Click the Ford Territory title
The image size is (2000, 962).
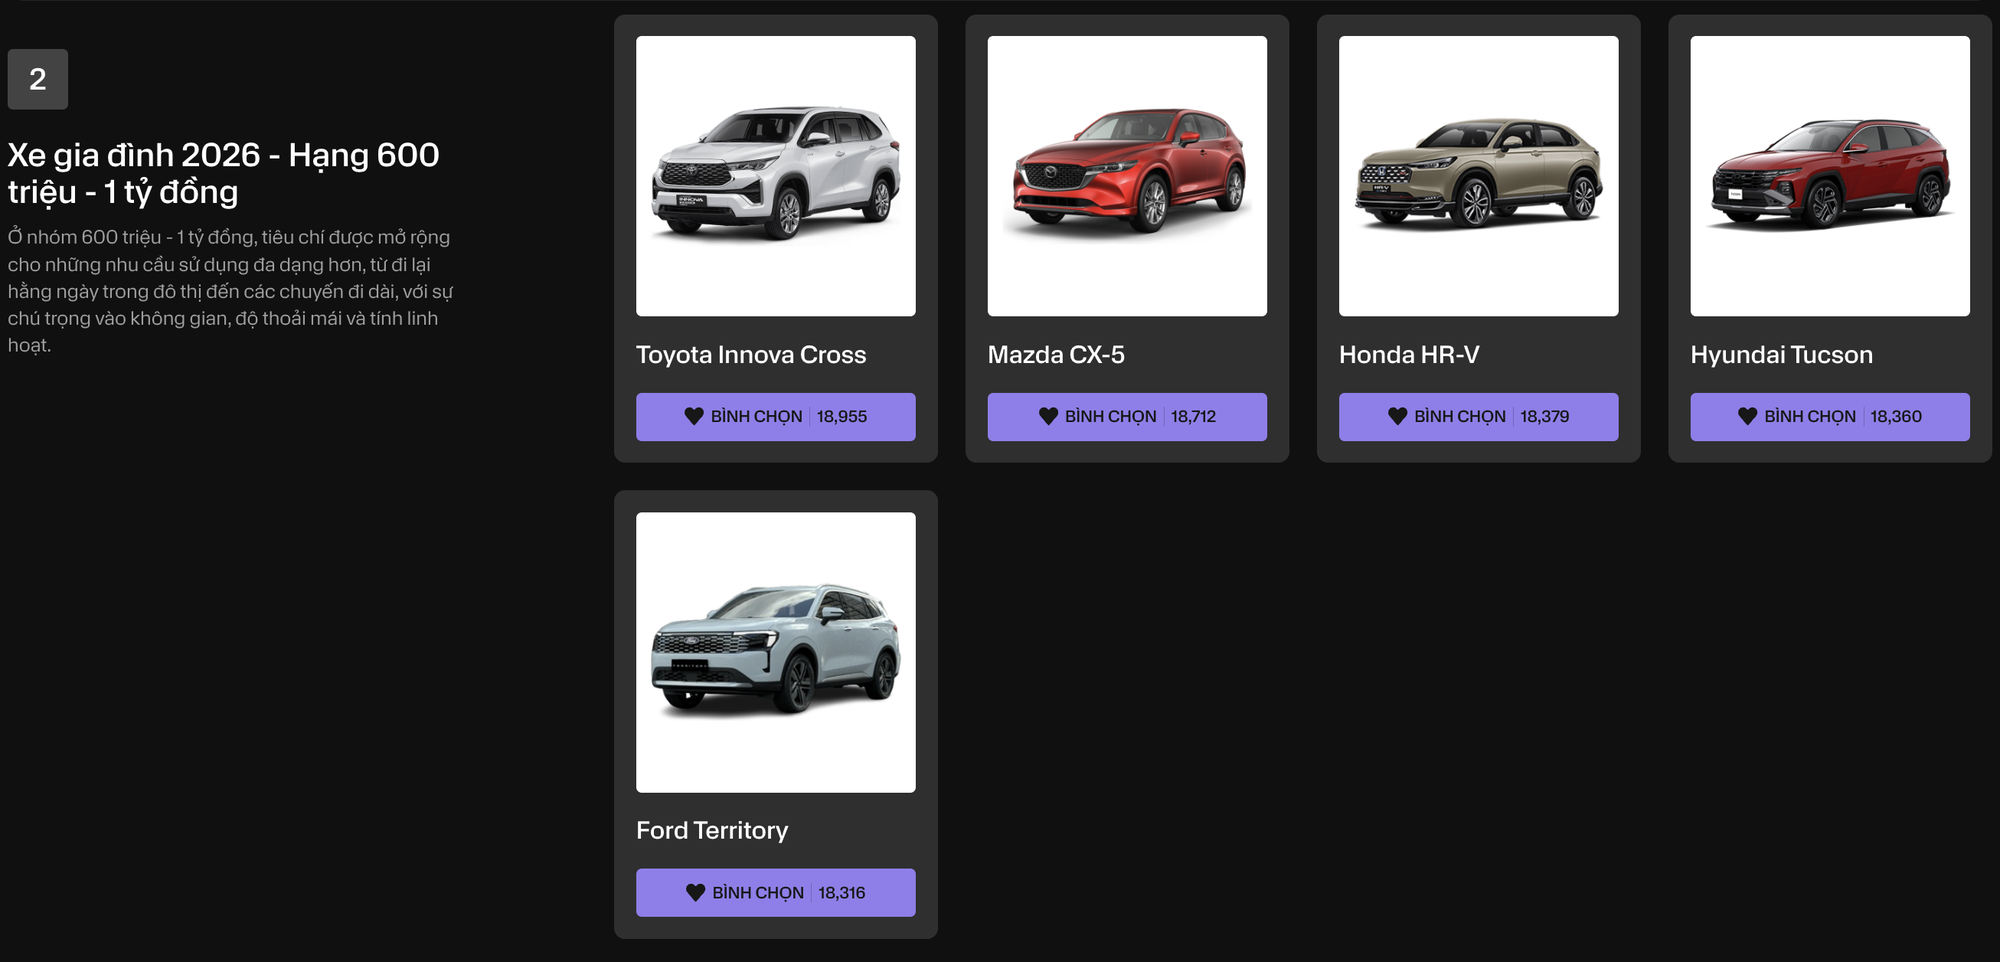(712, 831)
